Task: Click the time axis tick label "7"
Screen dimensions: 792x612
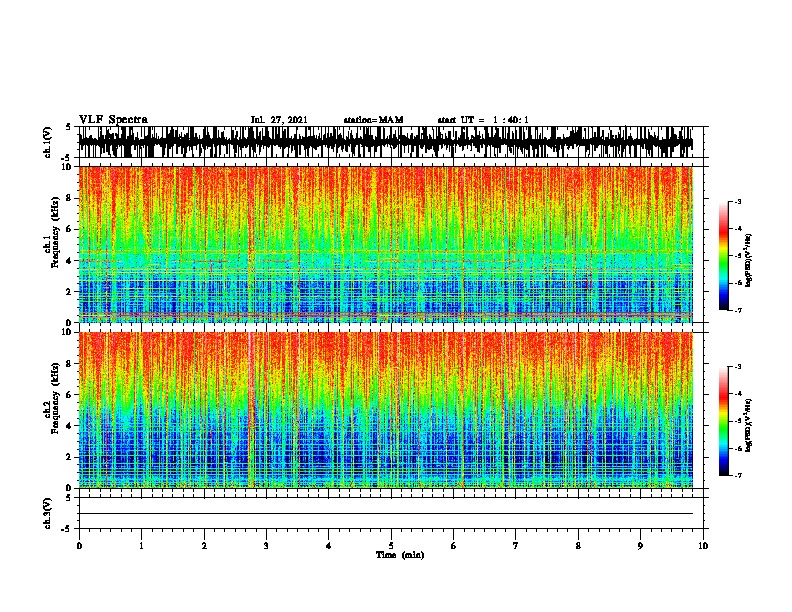Action: click(x=516, y=546)
